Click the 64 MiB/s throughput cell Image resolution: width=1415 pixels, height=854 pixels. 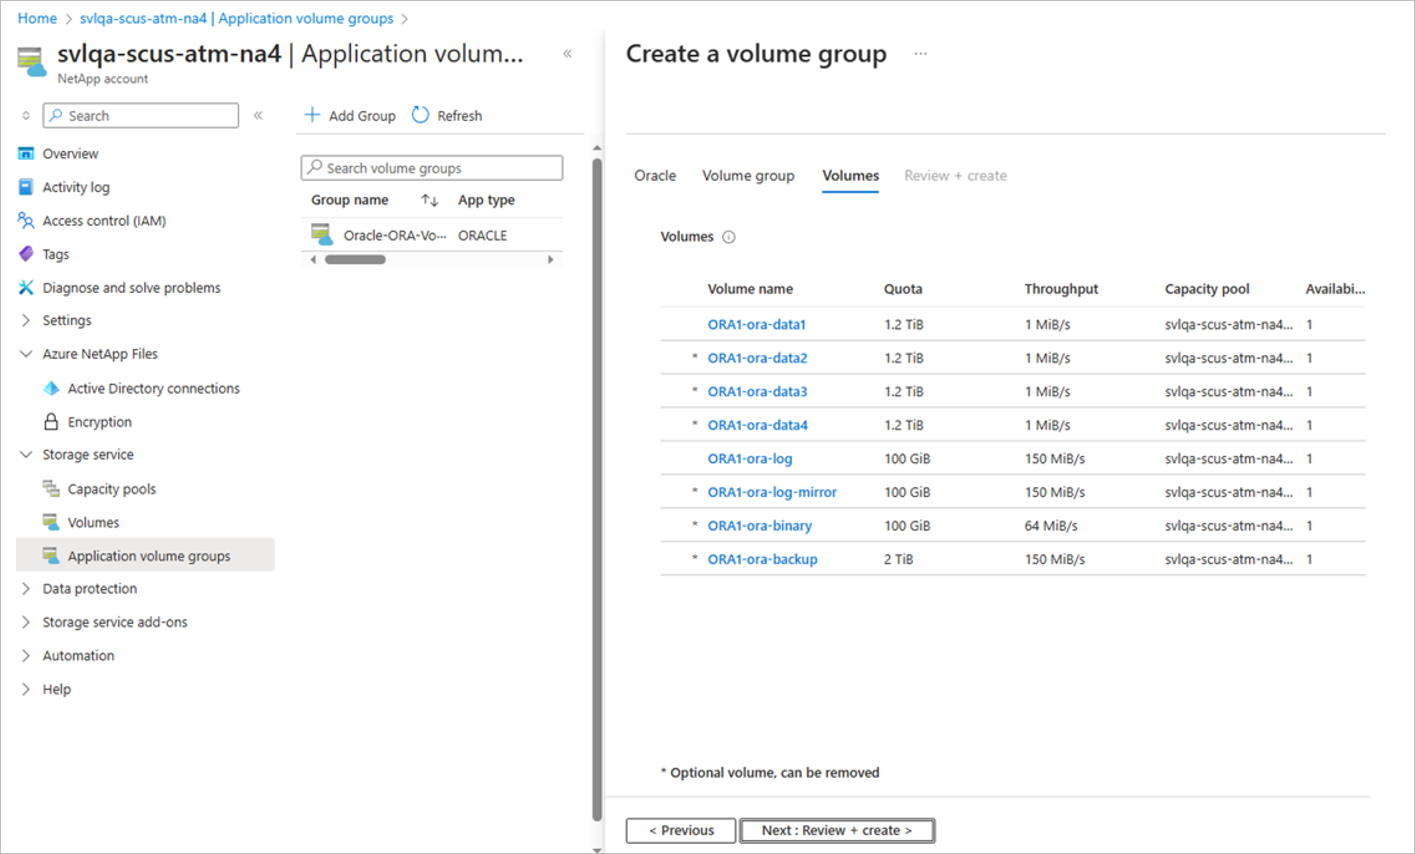[1051, 525]
